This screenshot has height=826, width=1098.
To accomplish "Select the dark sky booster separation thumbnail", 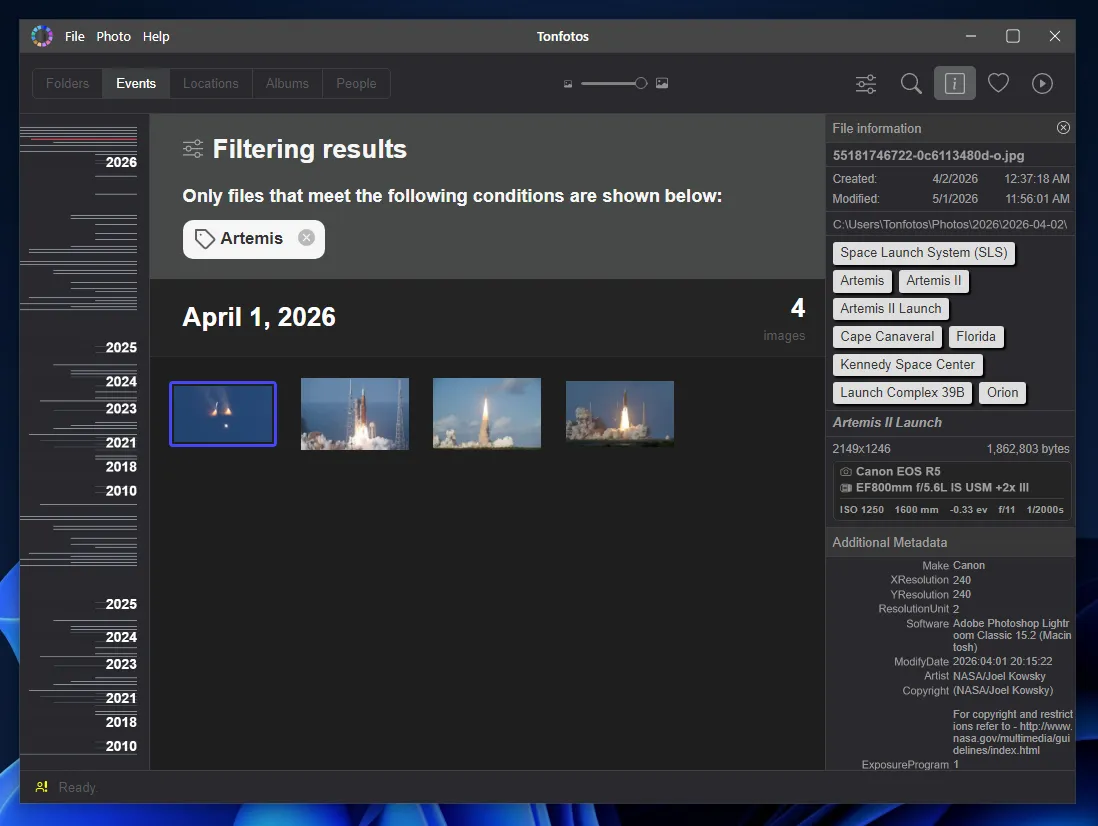I will tap(223, 414).
